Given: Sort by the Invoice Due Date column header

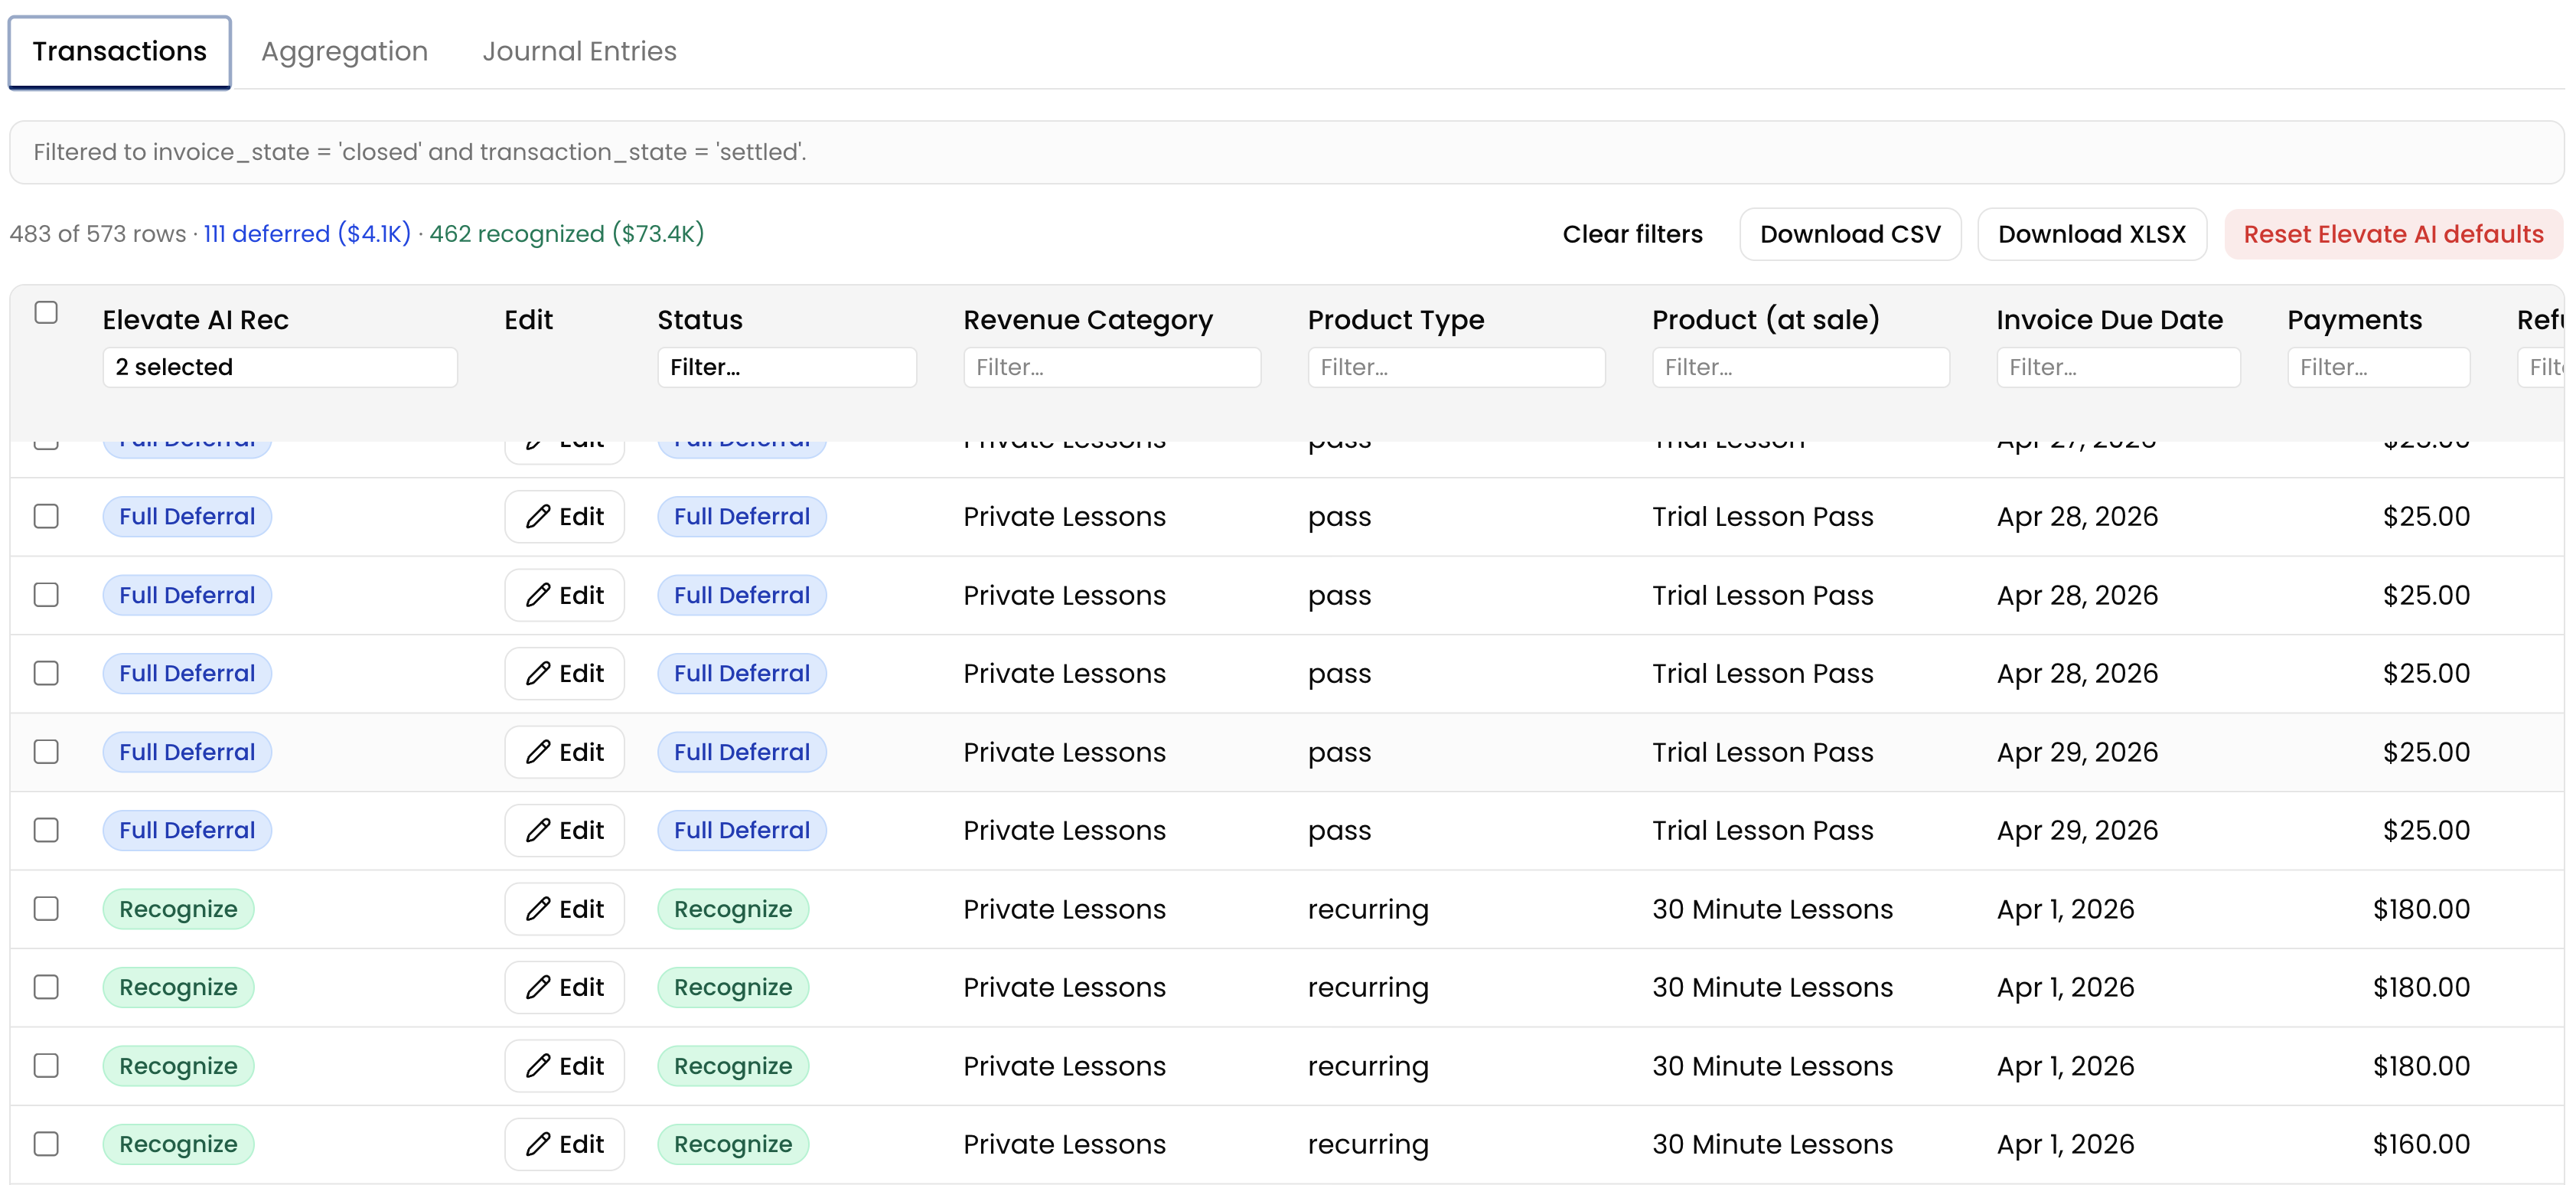Looking at the screenshot, I should click(2110, 320).
